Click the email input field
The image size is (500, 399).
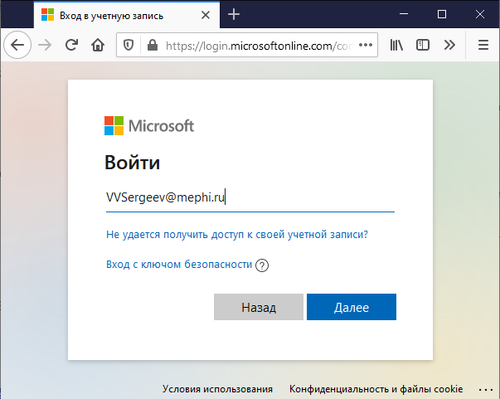click(x=250, y=198)
